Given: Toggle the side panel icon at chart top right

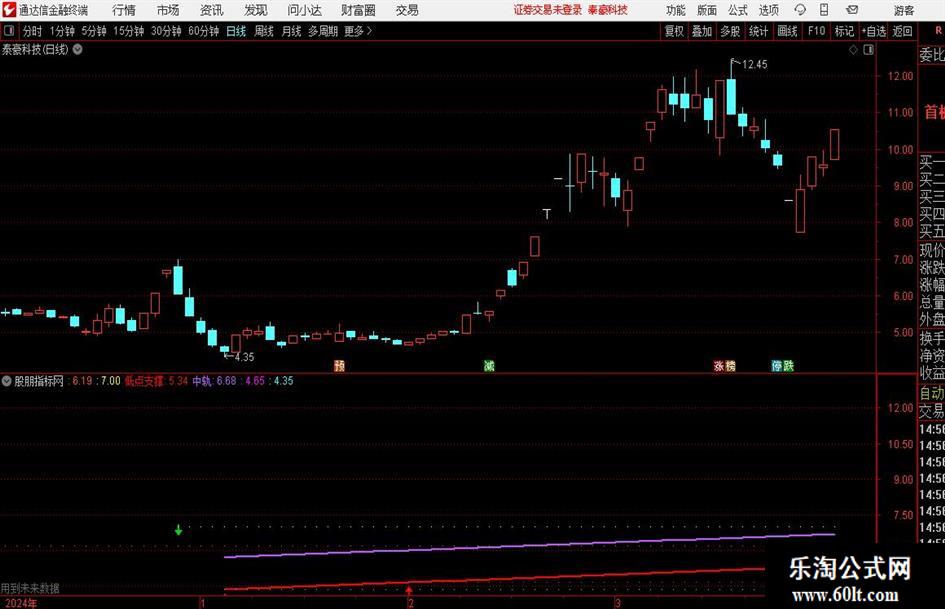Looking at the screenshot, I should tap(868, 50).
